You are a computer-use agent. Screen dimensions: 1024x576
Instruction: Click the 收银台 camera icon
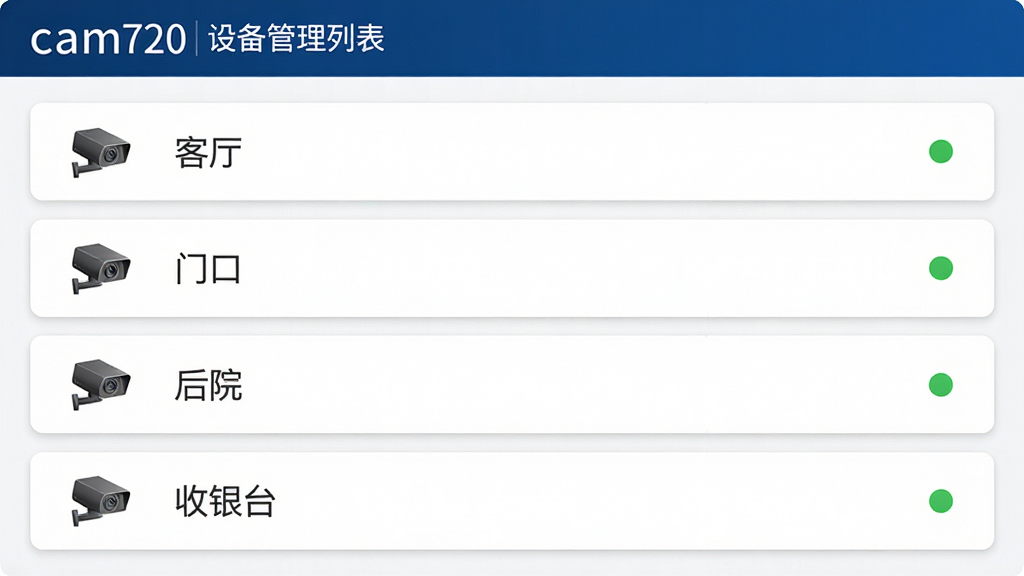(101, 501)
